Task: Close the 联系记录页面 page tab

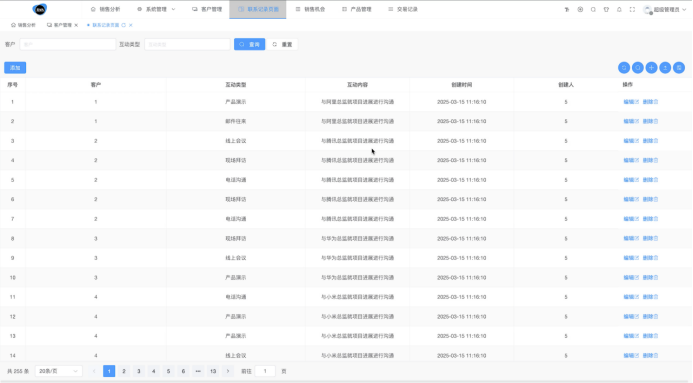Action: (x=131, y=25)
